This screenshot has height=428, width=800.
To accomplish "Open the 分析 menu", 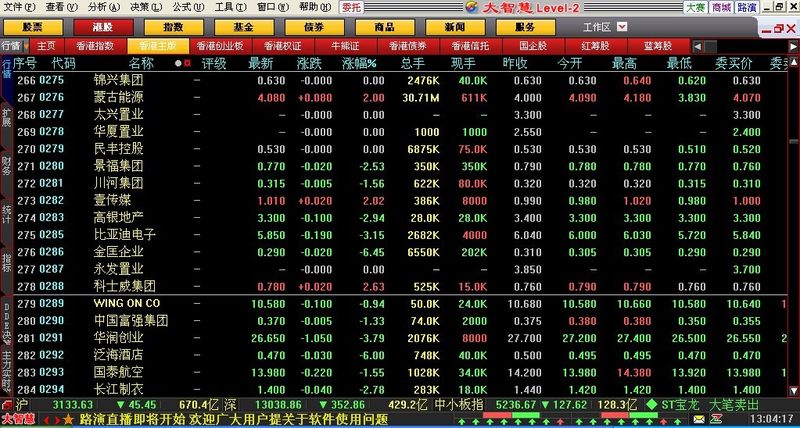I will pyautogui.click(x=104, y=7).
